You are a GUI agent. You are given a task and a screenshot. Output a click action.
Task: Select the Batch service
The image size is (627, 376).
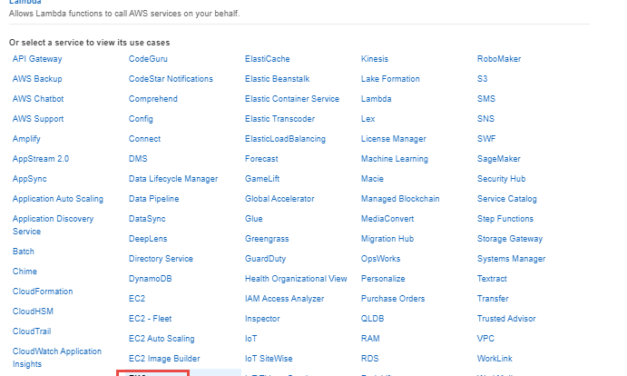(x=23, y=251)
